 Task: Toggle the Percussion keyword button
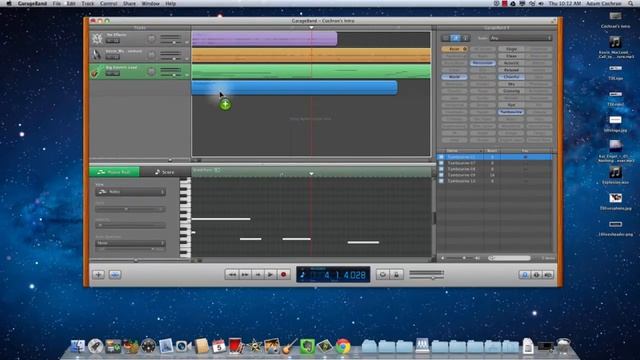tap(483, 63)
